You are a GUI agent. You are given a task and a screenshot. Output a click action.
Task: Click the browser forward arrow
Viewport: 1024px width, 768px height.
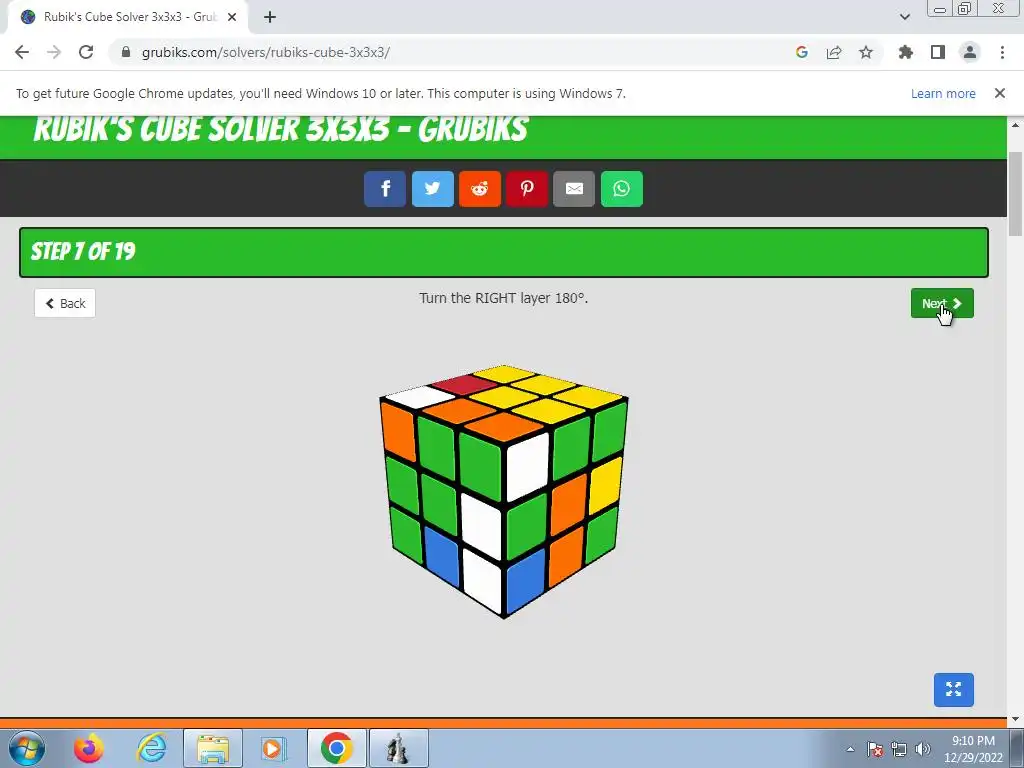click(x=54, y=52)
